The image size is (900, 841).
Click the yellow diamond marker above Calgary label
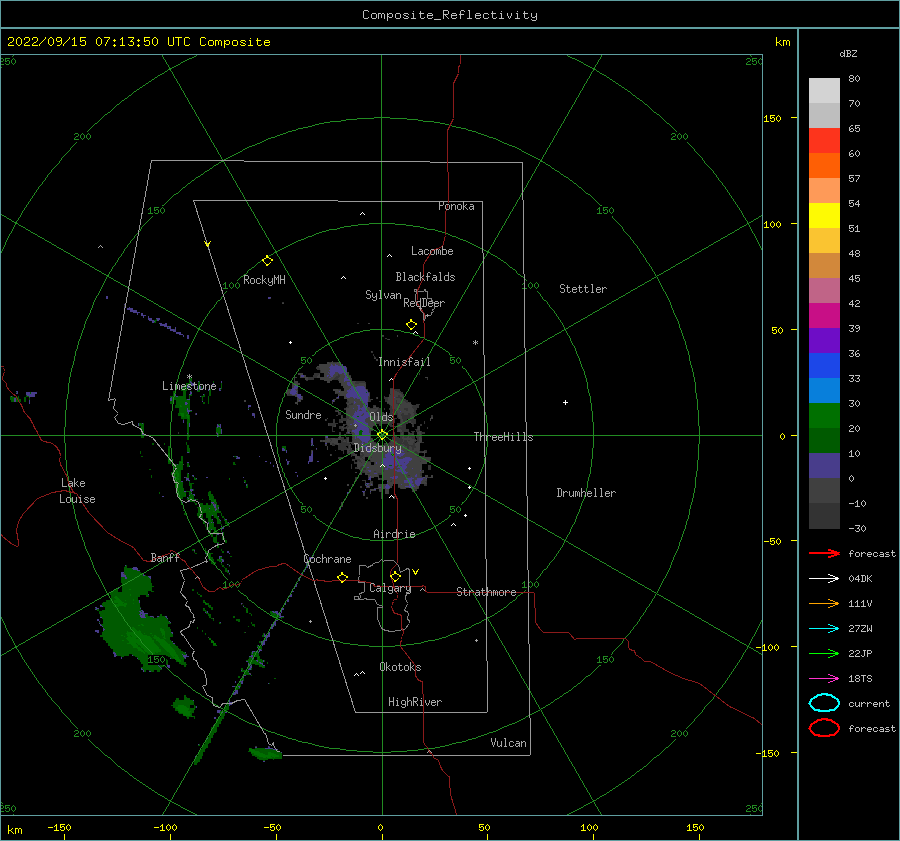(395, 576)
